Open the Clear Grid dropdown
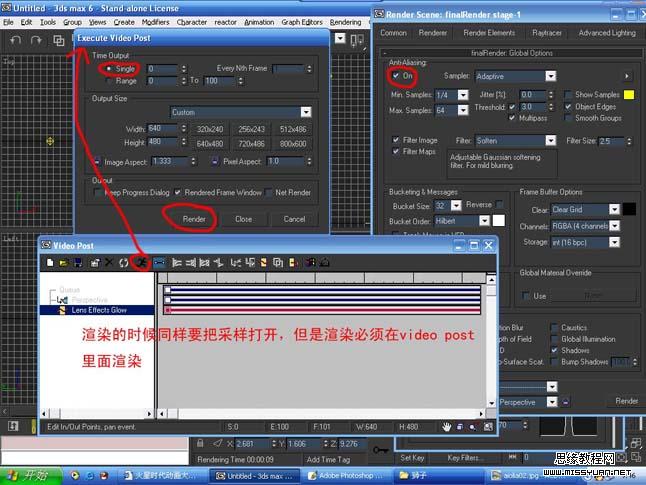 (614, 209)
